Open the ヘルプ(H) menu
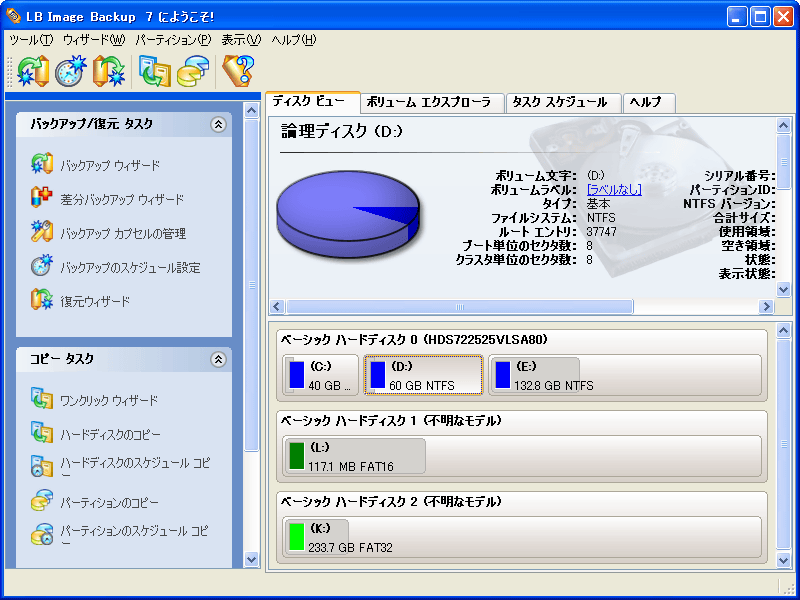The width and height of the screenshot is (800, 600). pos(294,40)
